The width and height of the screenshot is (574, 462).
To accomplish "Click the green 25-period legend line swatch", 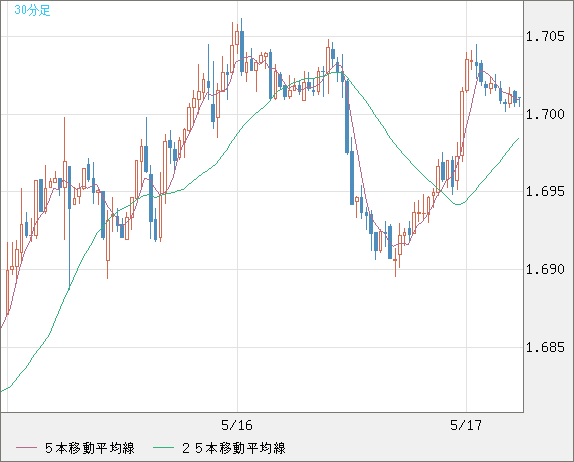I will click(x=163, y=448).
